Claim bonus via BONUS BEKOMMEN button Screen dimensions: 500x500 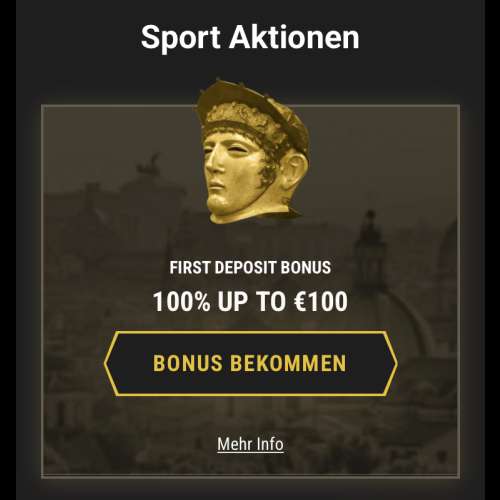coord(251,364)
